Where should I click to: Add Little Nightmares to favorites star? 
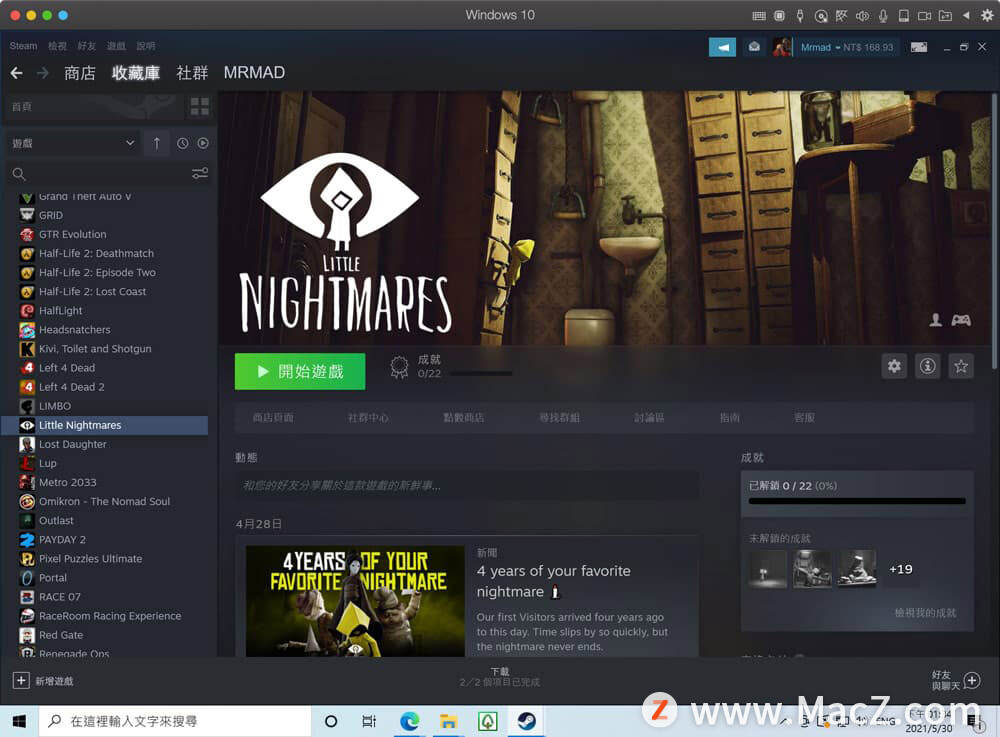point(960,366)
